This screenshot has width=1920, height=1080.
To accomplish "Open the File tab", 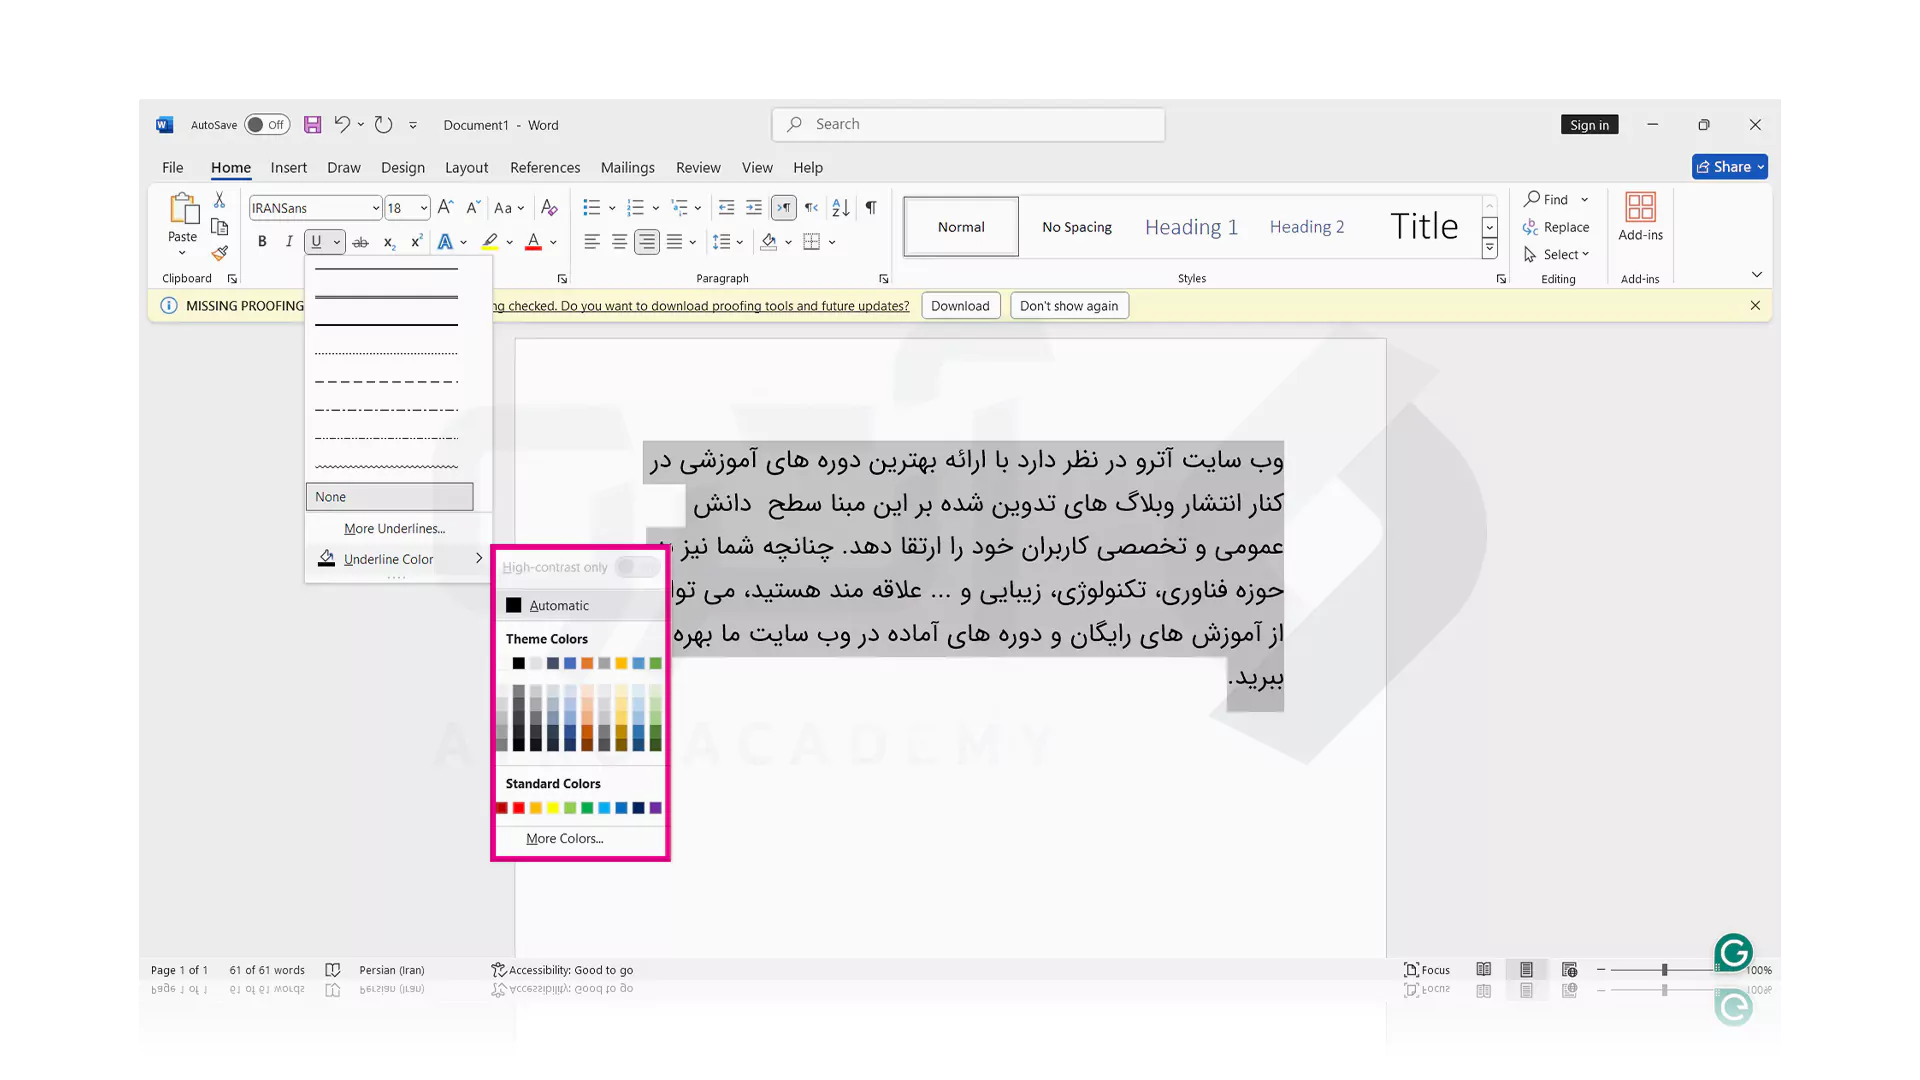I will pyautogui.click(x=172, y=167).
